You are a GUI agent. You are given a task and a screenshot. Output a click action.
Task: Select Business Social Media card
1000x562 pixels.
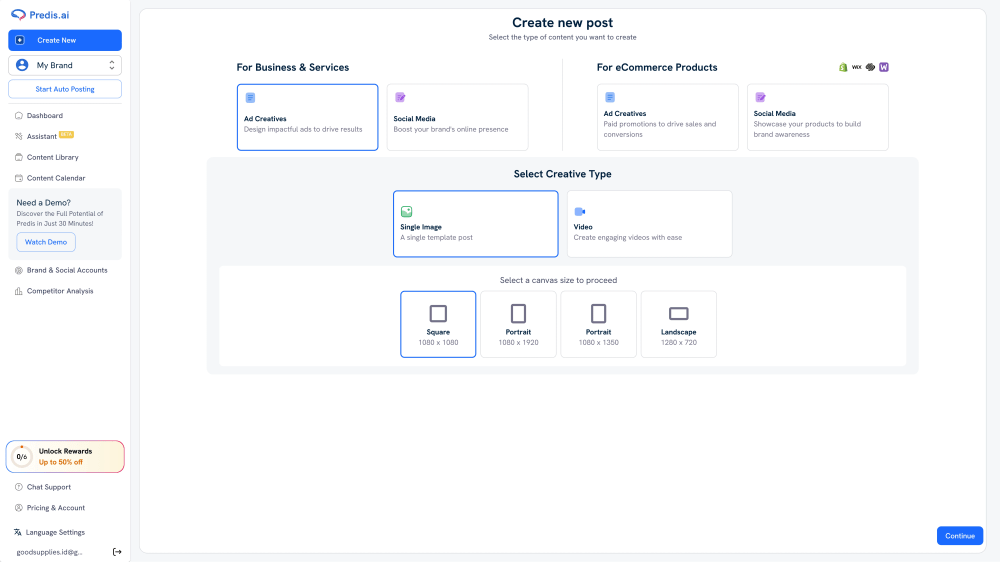tap(457, 117)
